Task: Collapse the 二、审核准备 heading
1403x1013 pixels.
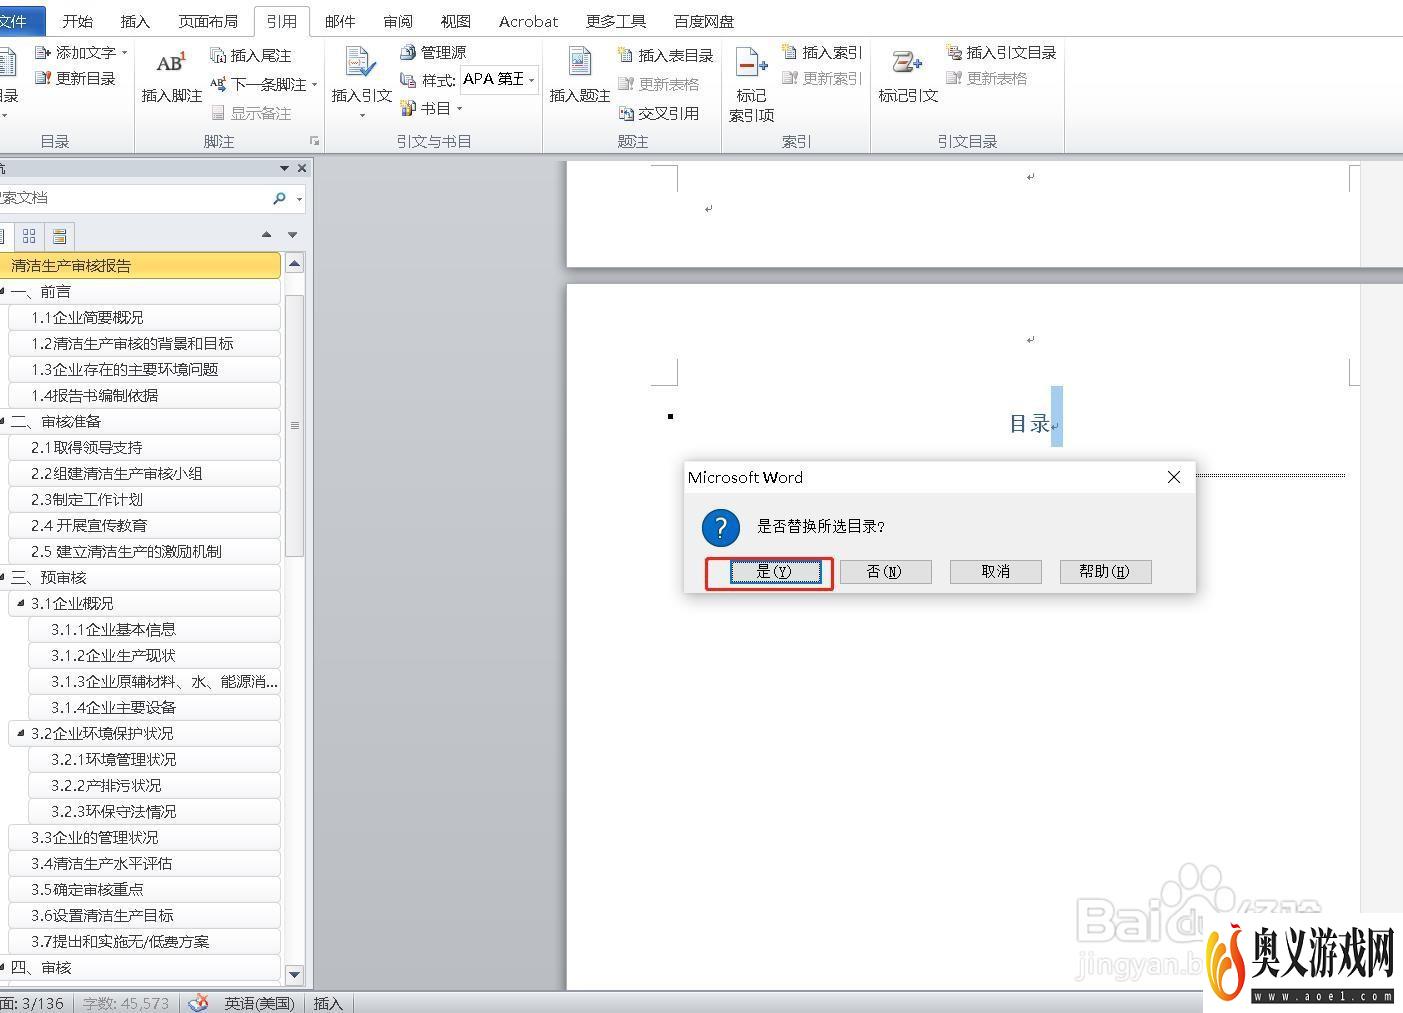Action: [x=3, y=420]
